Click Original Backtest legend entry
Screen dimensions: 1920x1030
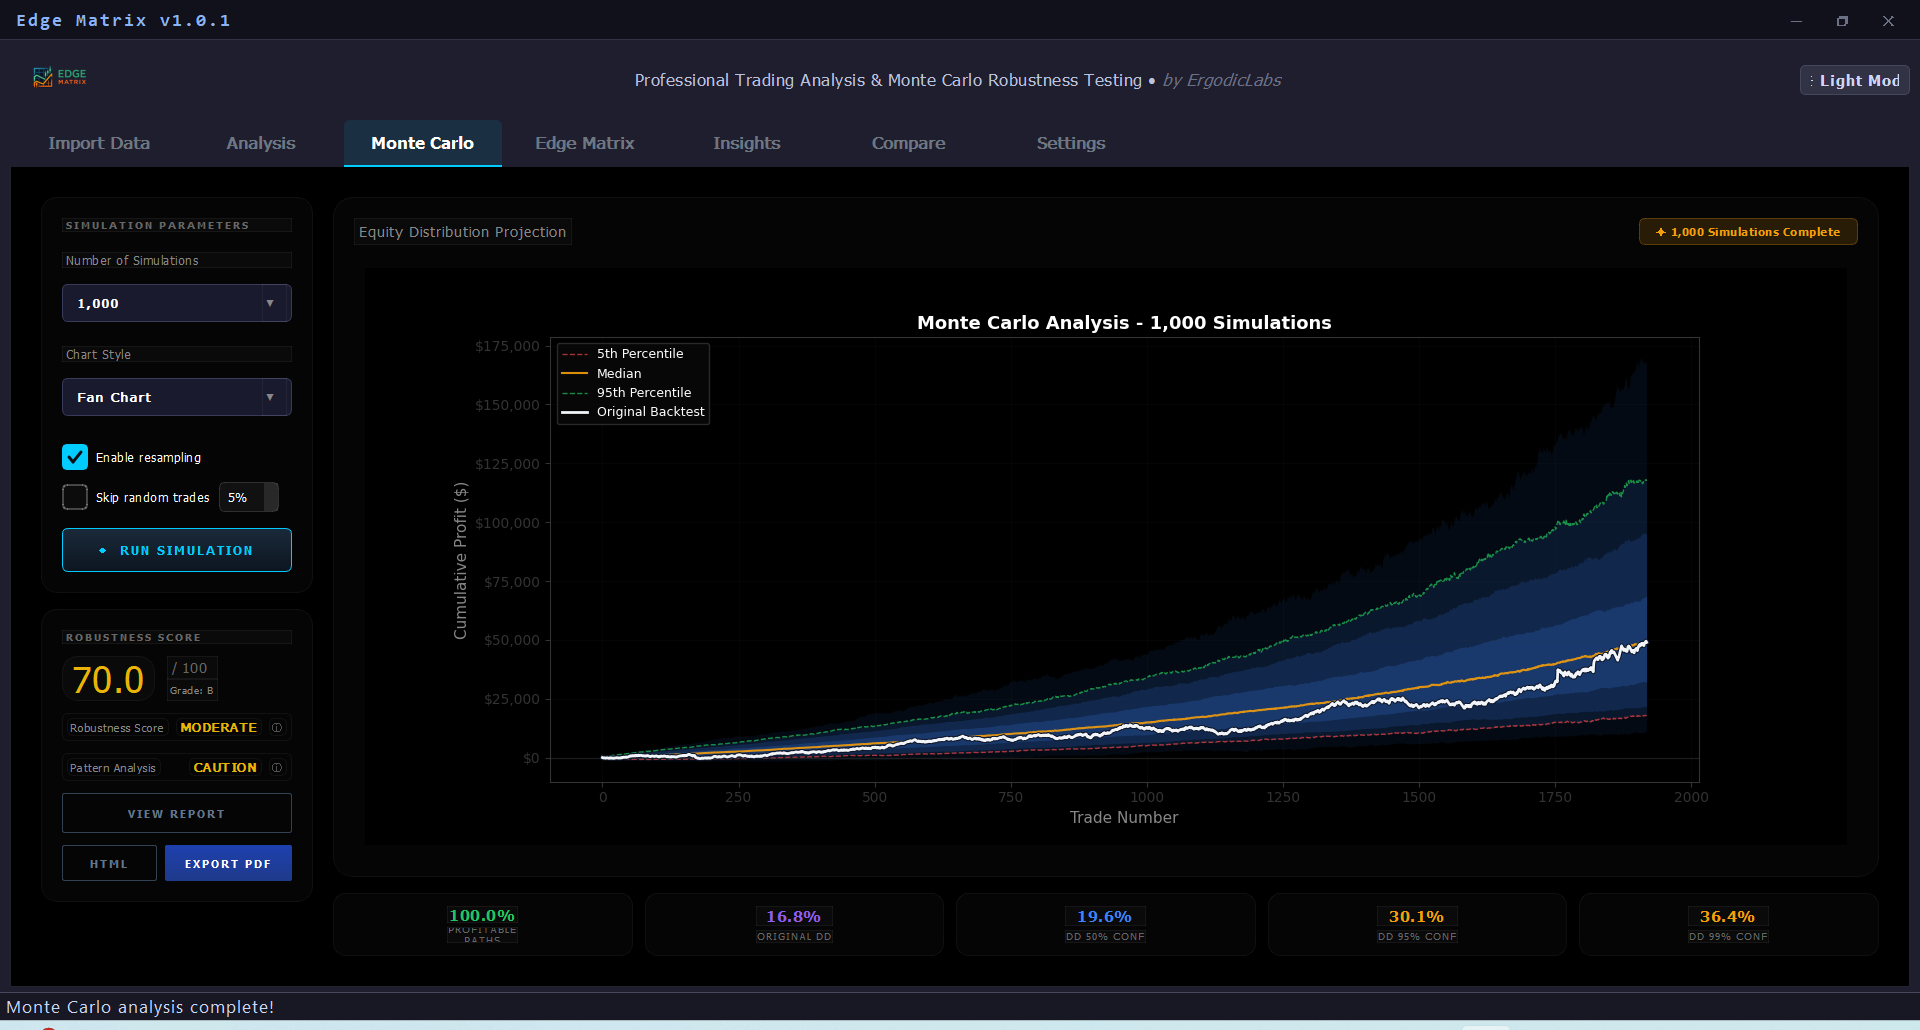(633, 412)
